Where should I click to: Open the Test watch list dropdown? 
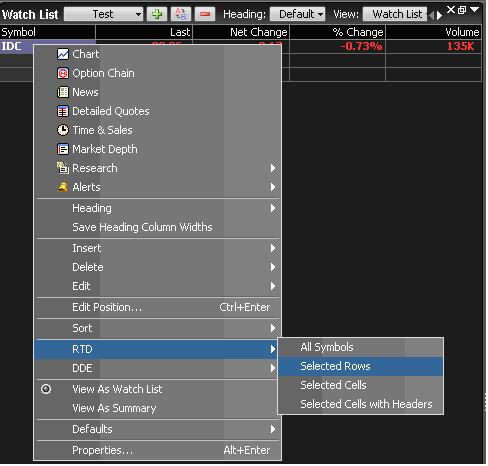(104, 14)
